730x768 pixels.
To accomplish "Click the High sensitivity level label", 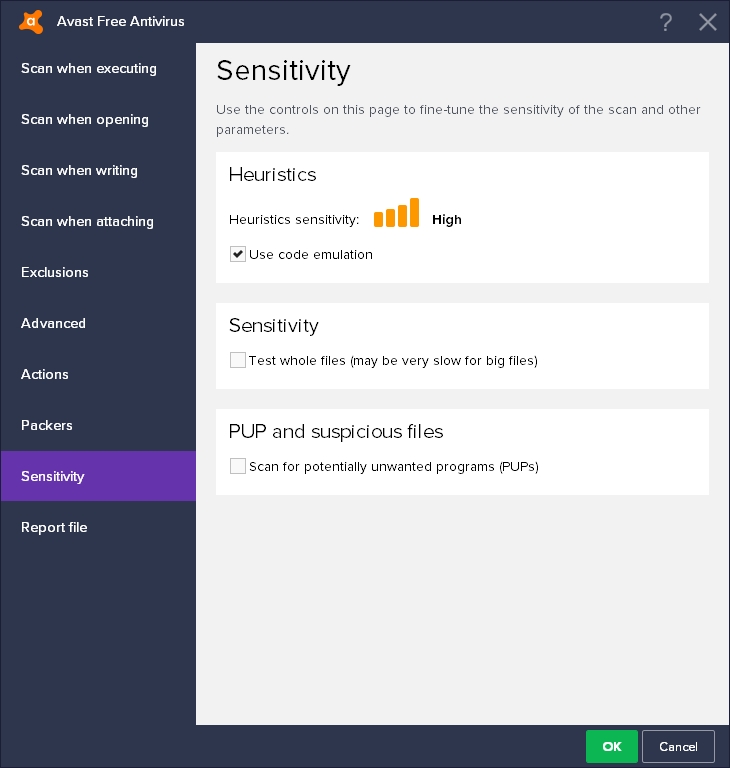I will pyautogui.click(x=447, y=220).
